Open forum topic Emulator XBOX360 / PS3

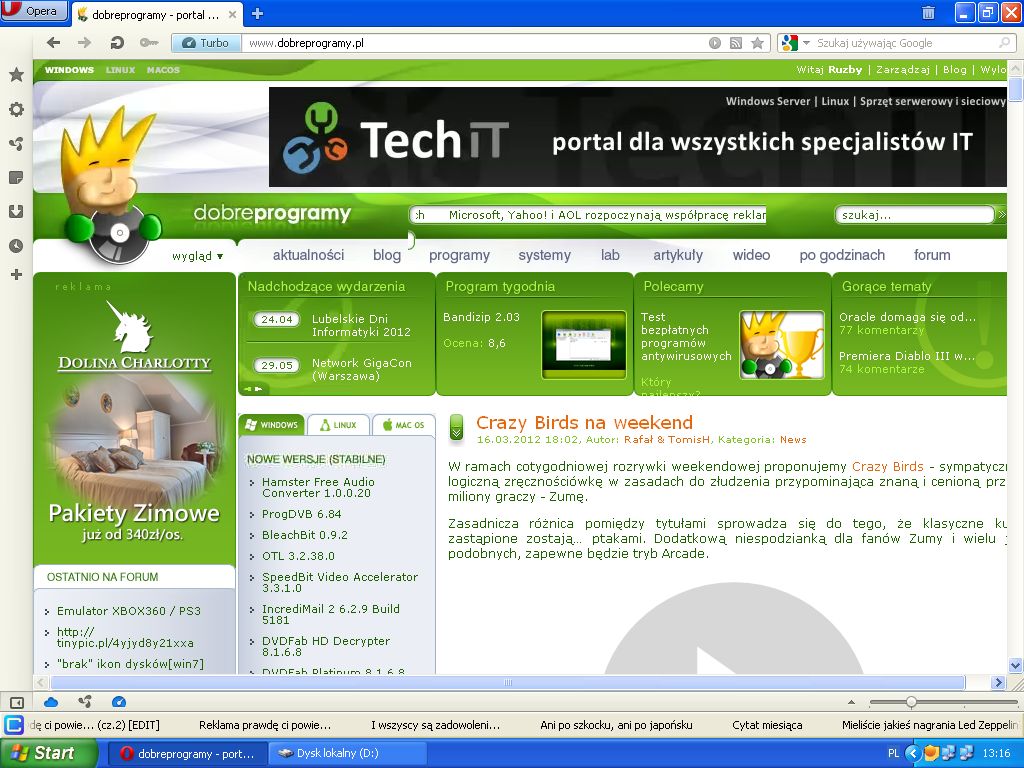[129, 611]
